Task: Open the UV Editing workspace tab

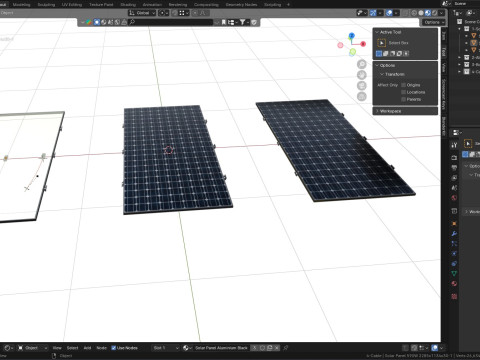Action: click(x=72, y=5)
